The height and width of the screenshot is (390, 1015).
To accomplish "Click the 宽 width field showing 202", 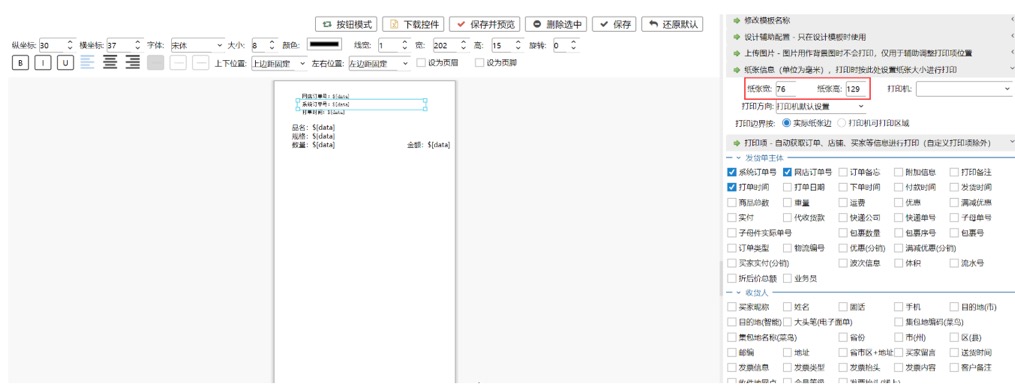I will pos(444,45).
